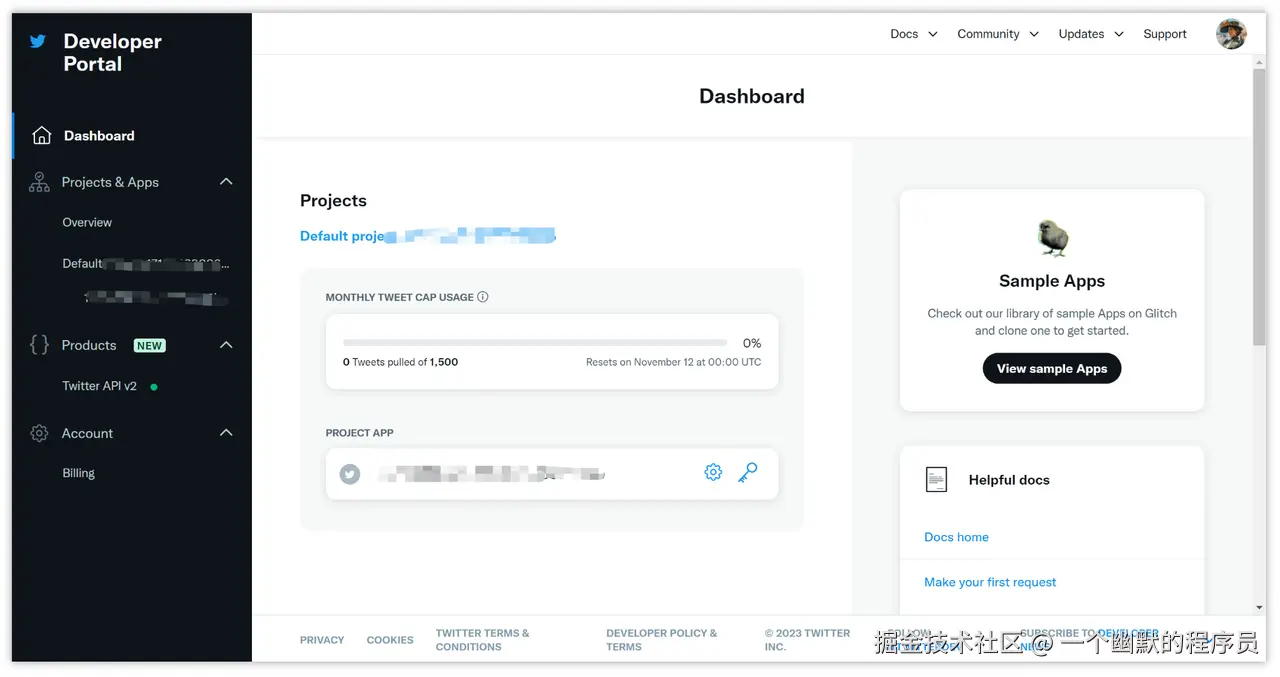Click the Projects & Apps hierarchy icon
The height and width of the screenshot is (677, 1280).
pyautogui.click(x=39, y=182)
